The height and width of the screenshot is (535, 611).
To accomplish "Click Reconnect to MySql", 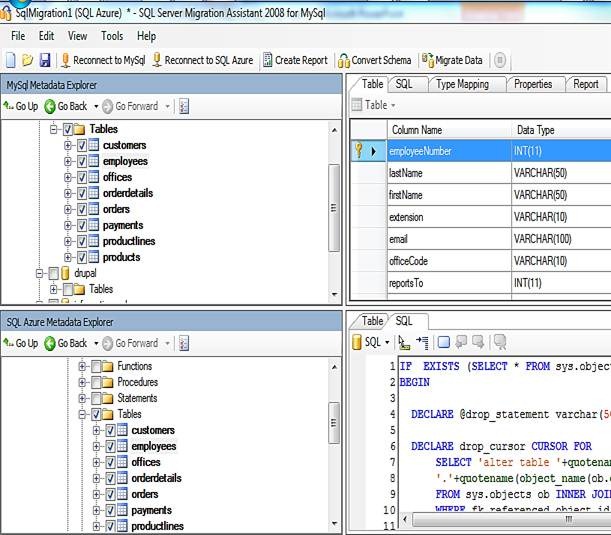I will point(103,60).
